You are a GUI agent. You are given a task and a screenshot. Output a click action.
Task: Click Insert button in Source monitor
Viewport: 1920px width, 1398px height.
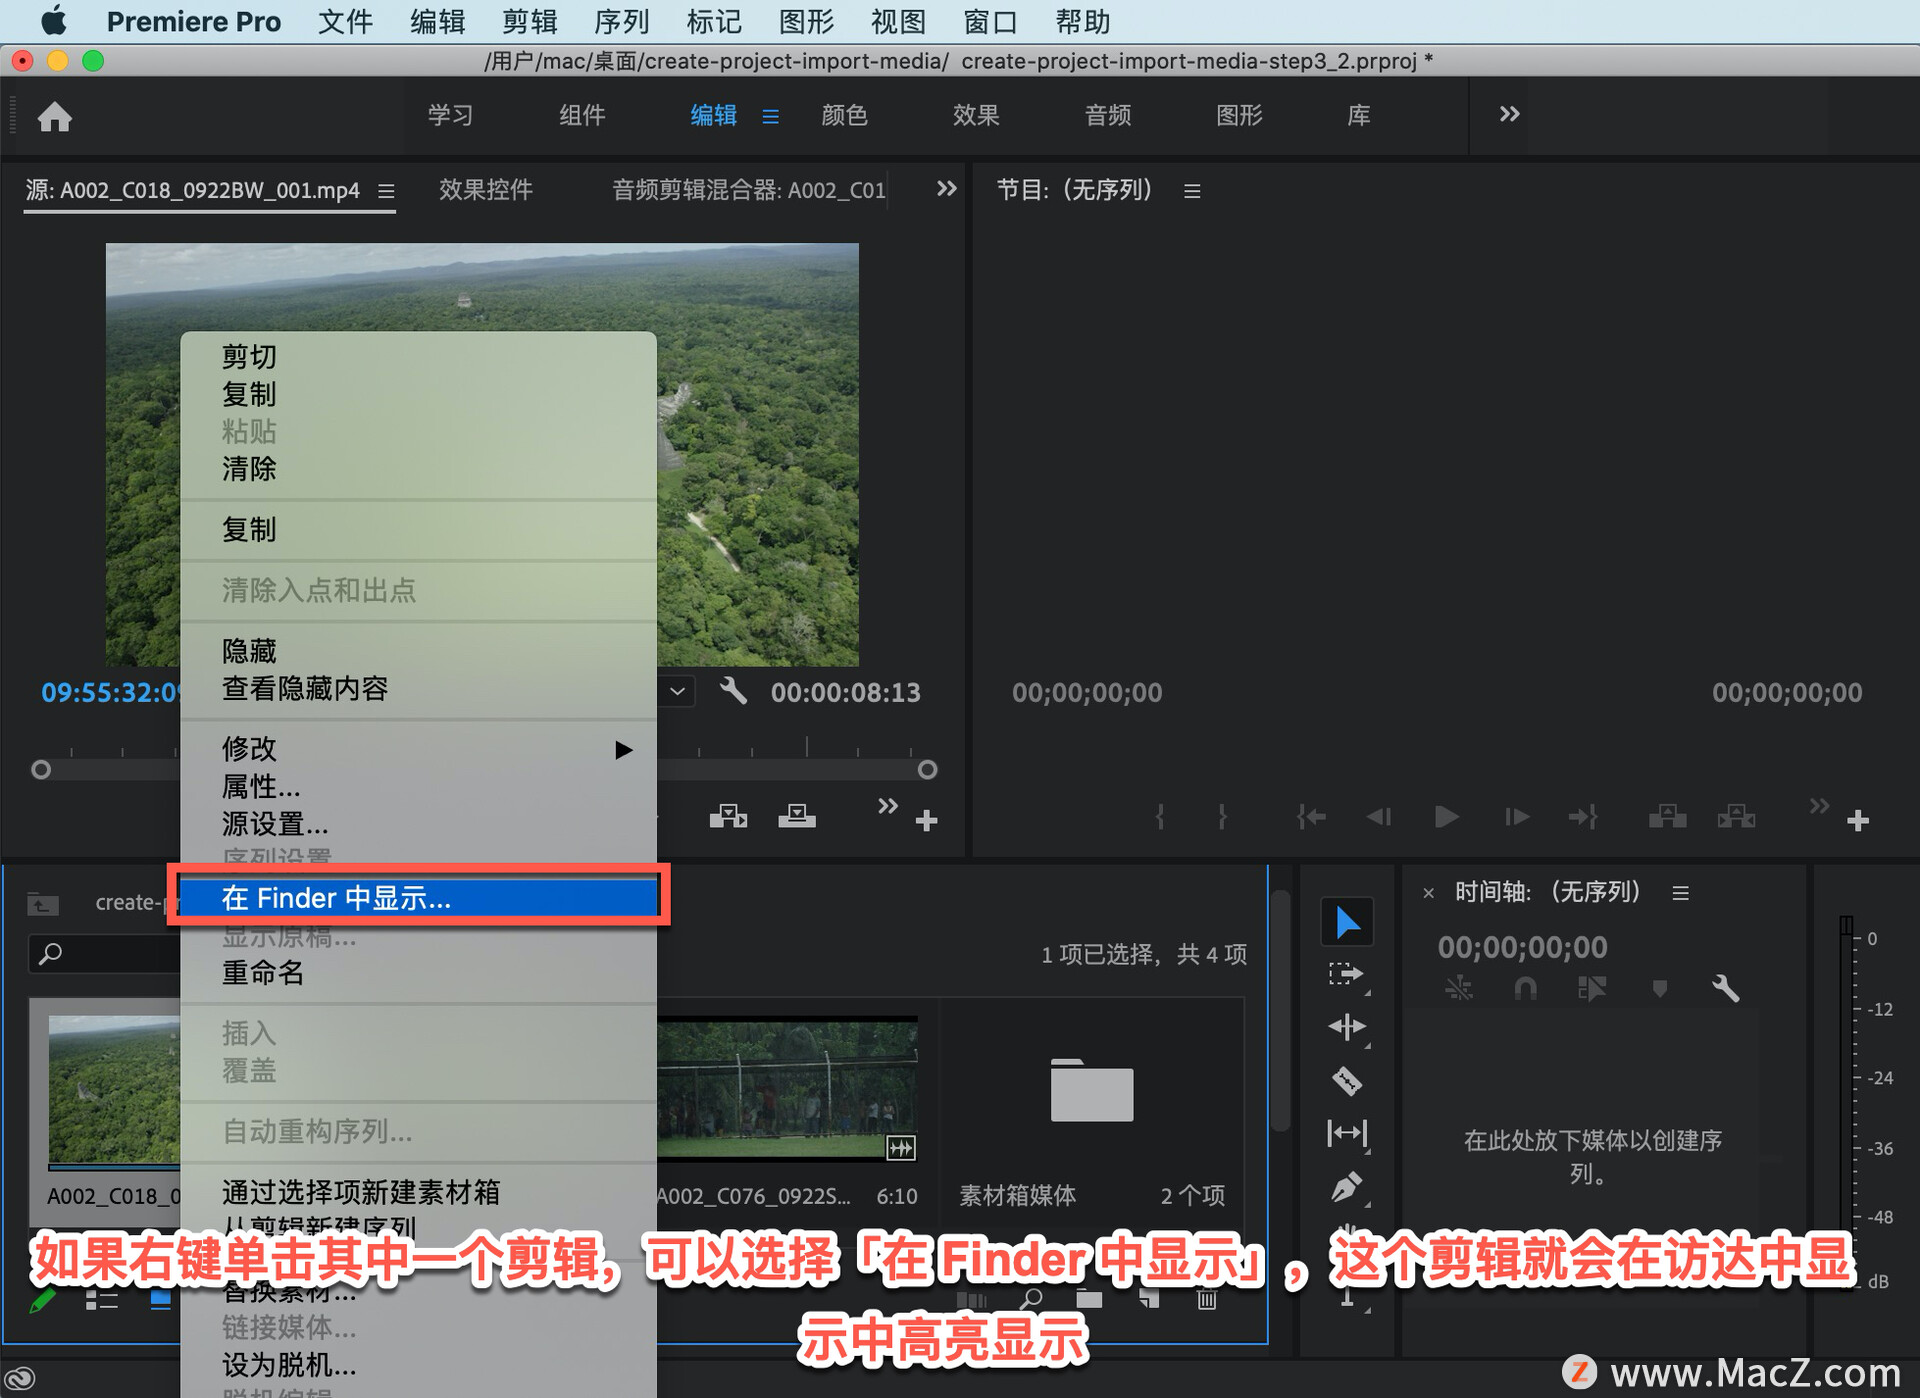[728, 817]
